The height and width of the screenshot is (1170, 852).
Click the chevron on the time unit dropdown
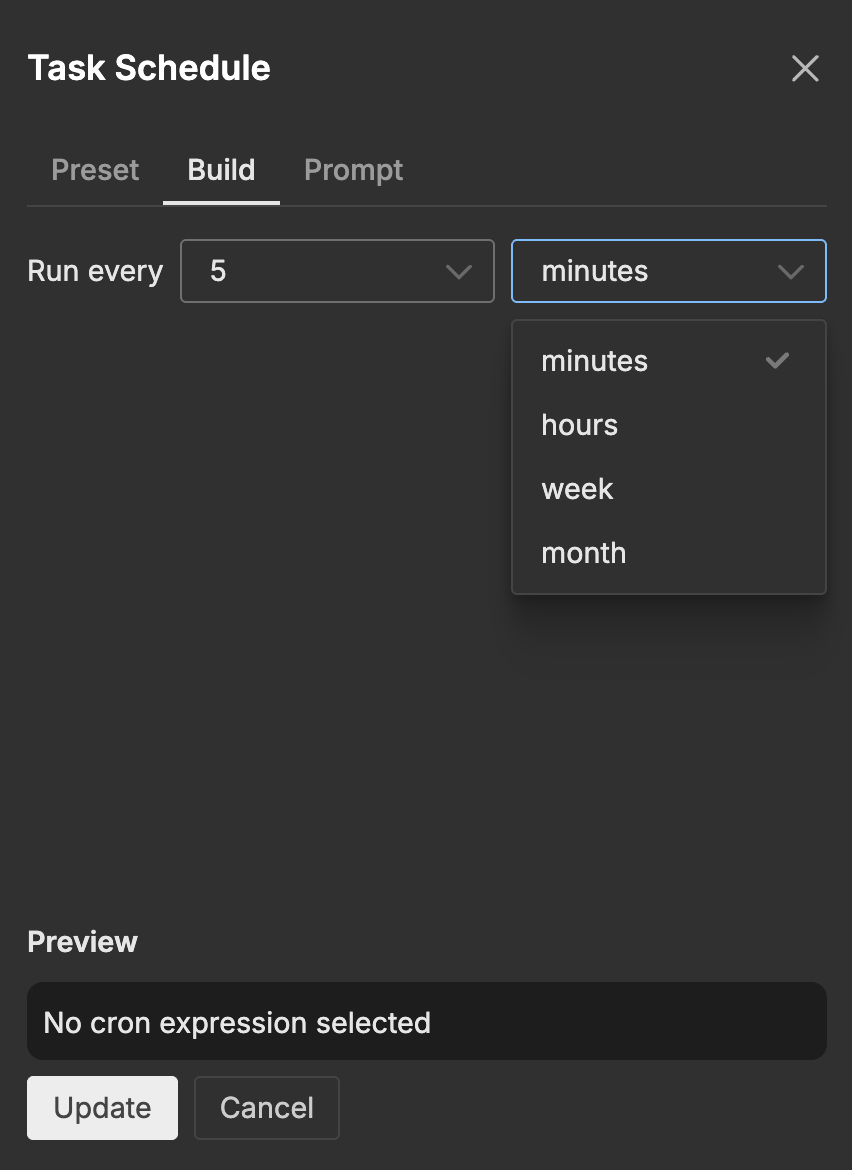[791, 271]
